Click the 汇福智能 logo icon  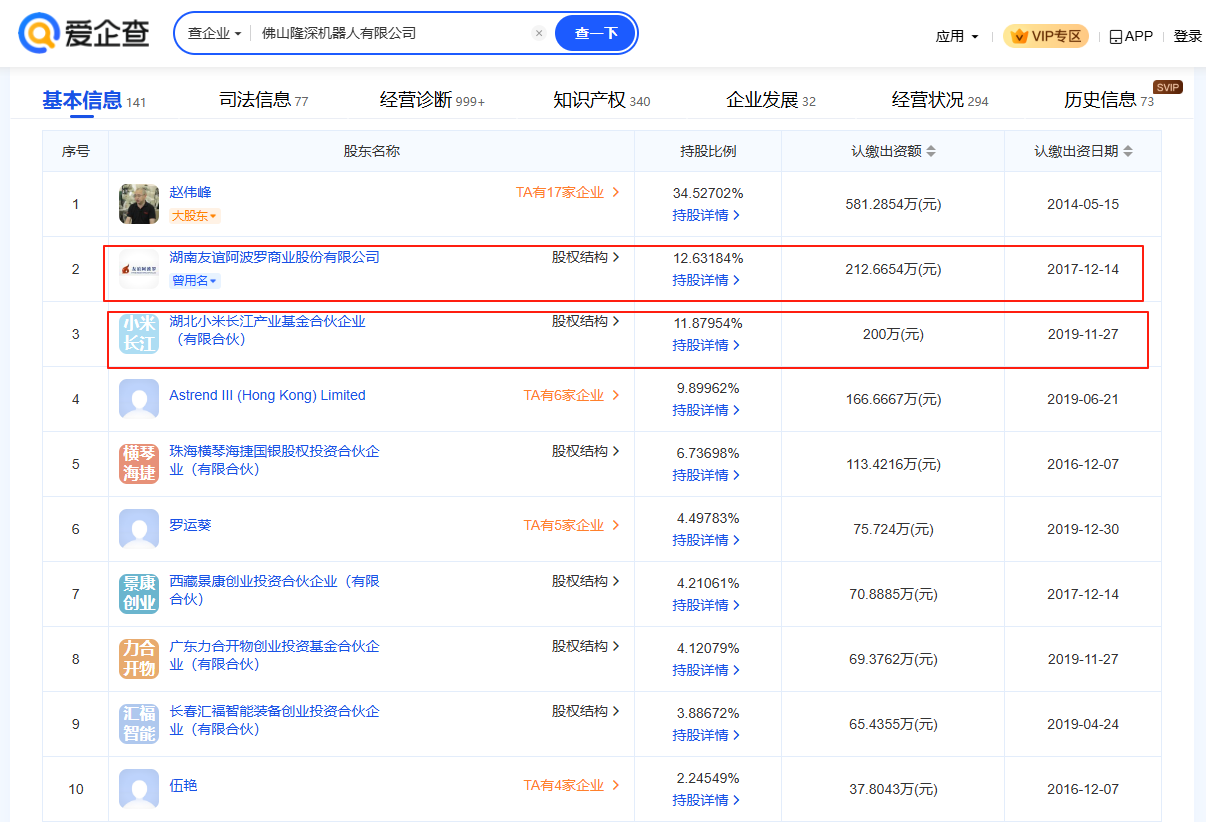click(x=139, y=724)
